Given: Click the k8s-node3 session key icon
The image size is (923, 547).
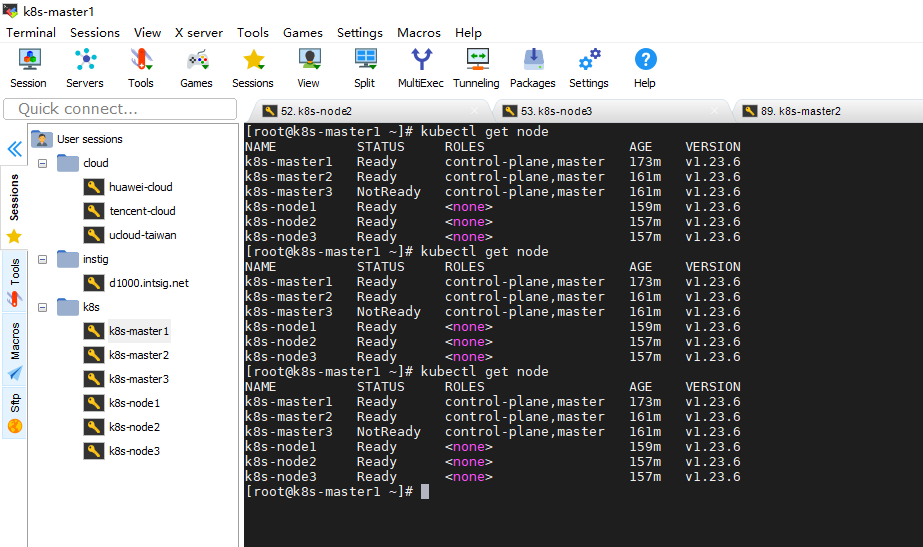Looking at the screenshot, I should tap(94, 451).
